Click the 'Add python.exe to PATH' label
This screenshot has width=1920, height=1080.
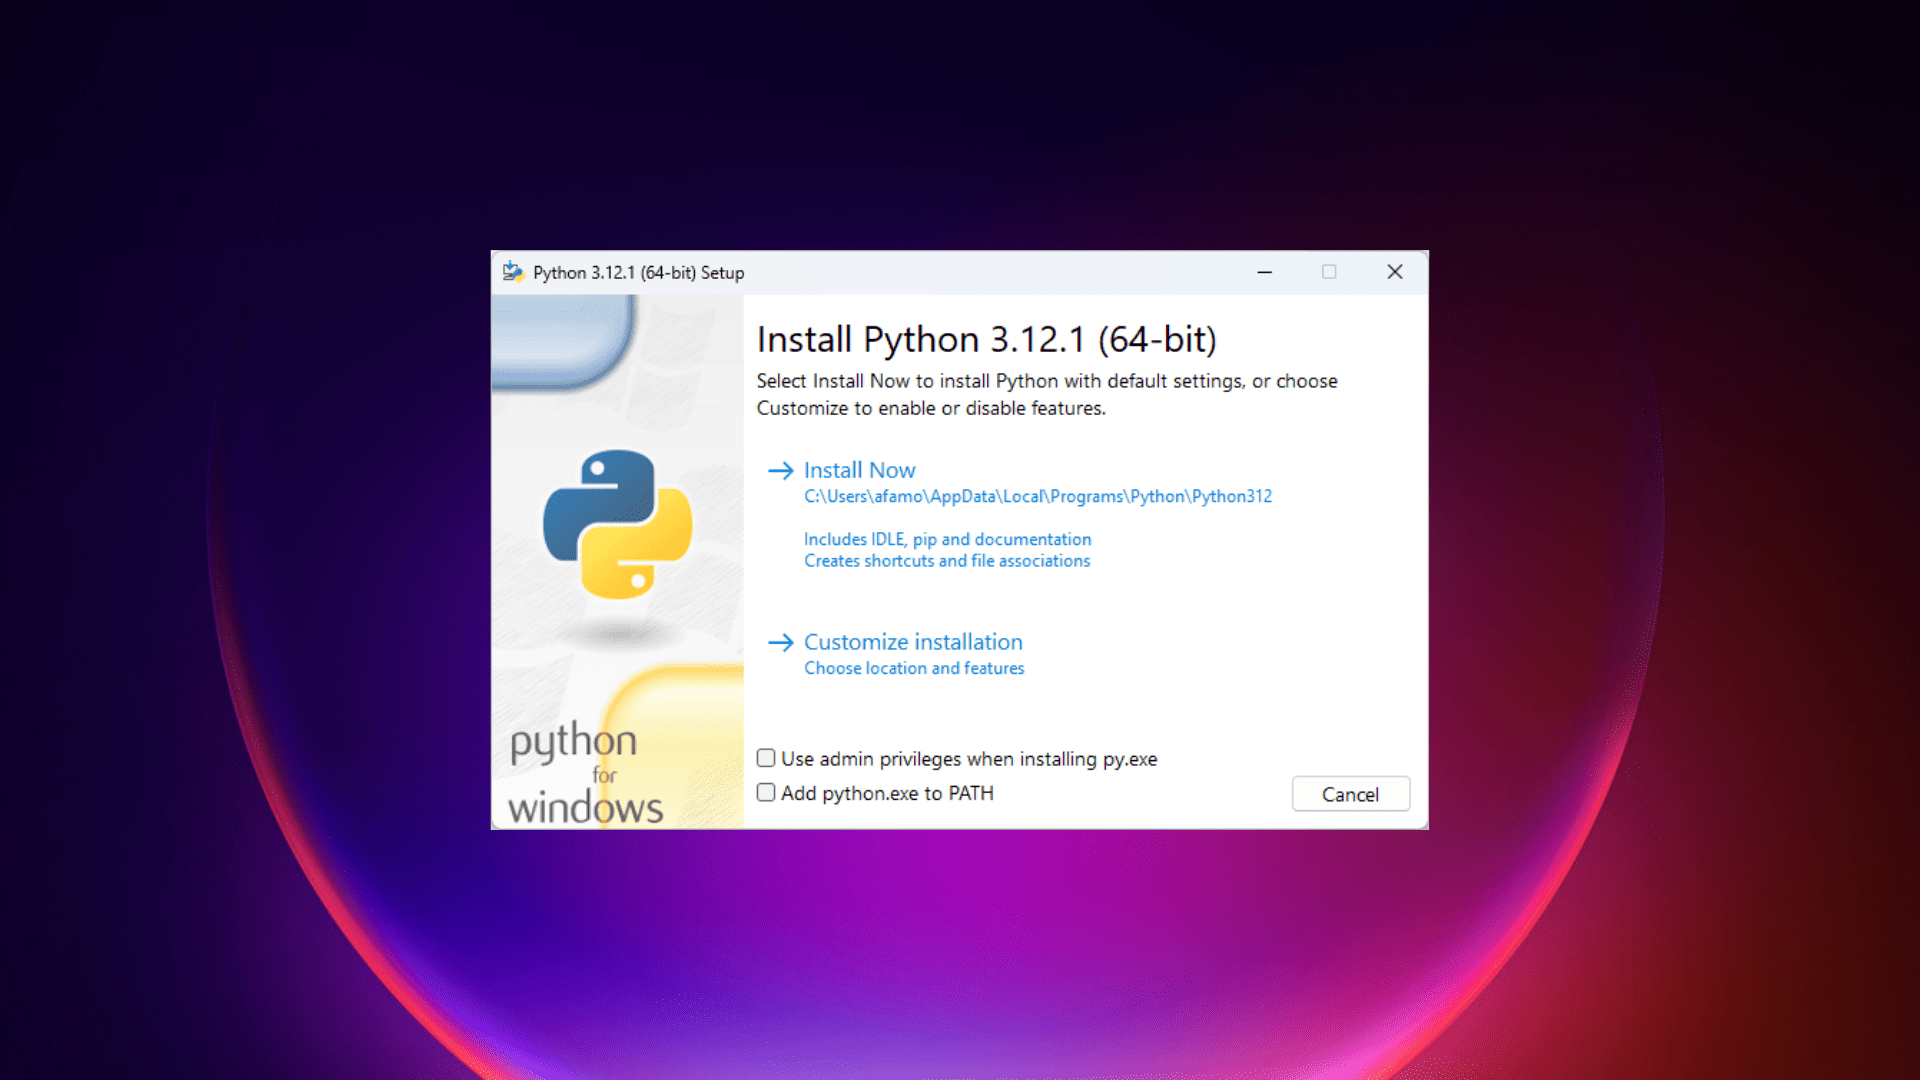click(887, 793)
